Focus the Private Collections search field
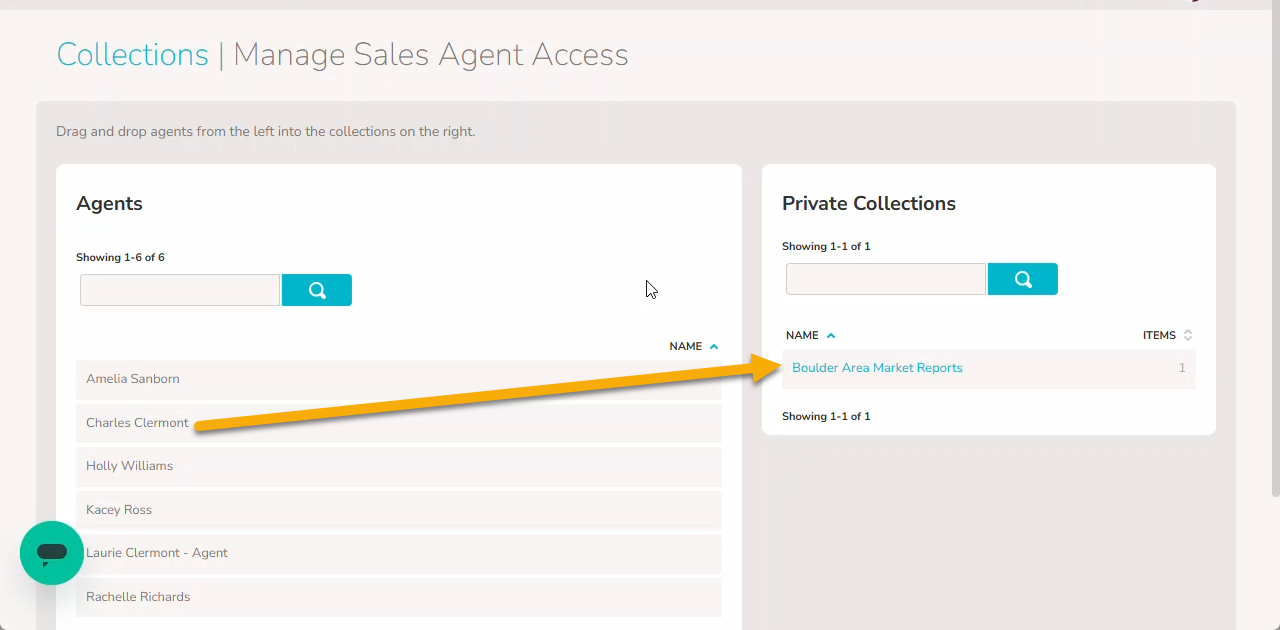1280x630 pixels. [x=886, y=279]
